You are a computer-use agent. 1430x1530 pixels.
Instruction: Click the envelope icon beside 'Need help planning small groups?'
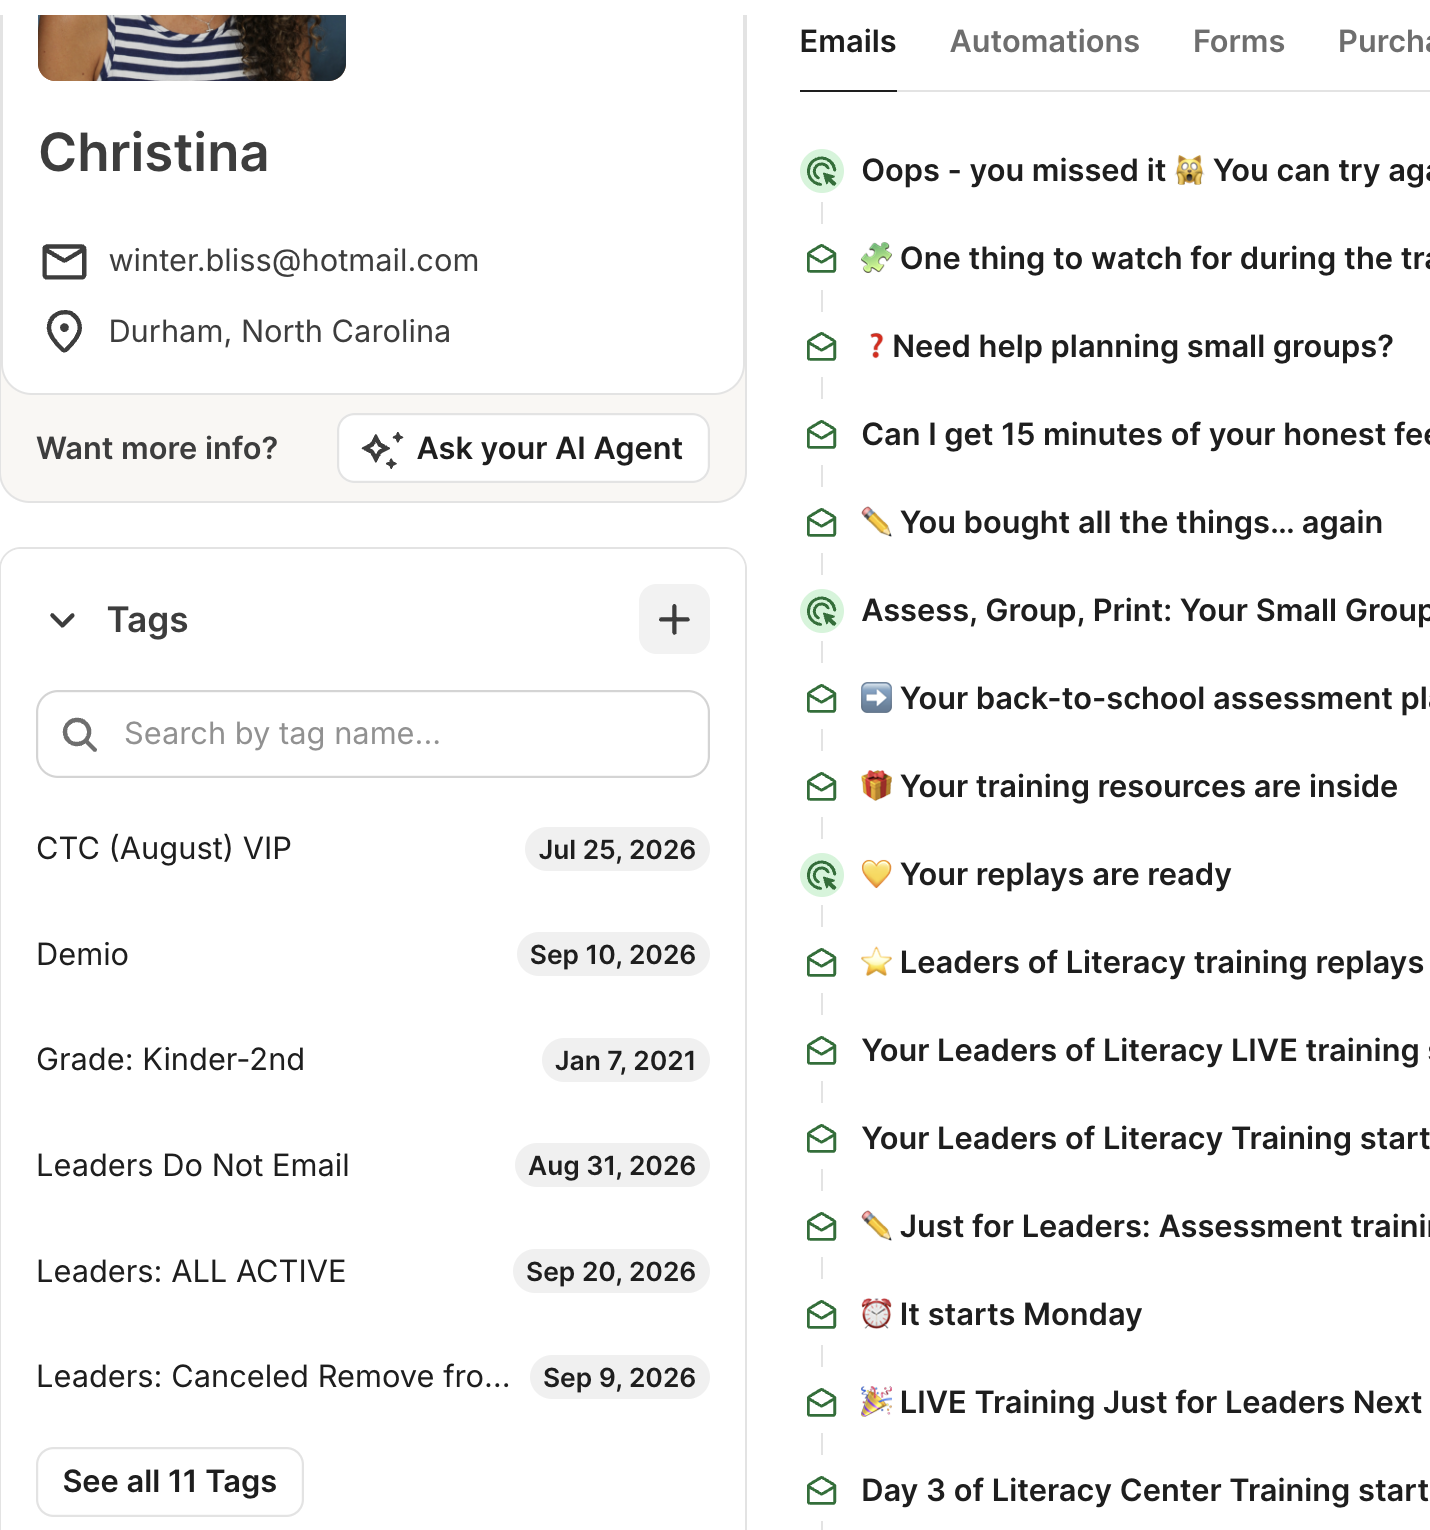coord(822,347)
